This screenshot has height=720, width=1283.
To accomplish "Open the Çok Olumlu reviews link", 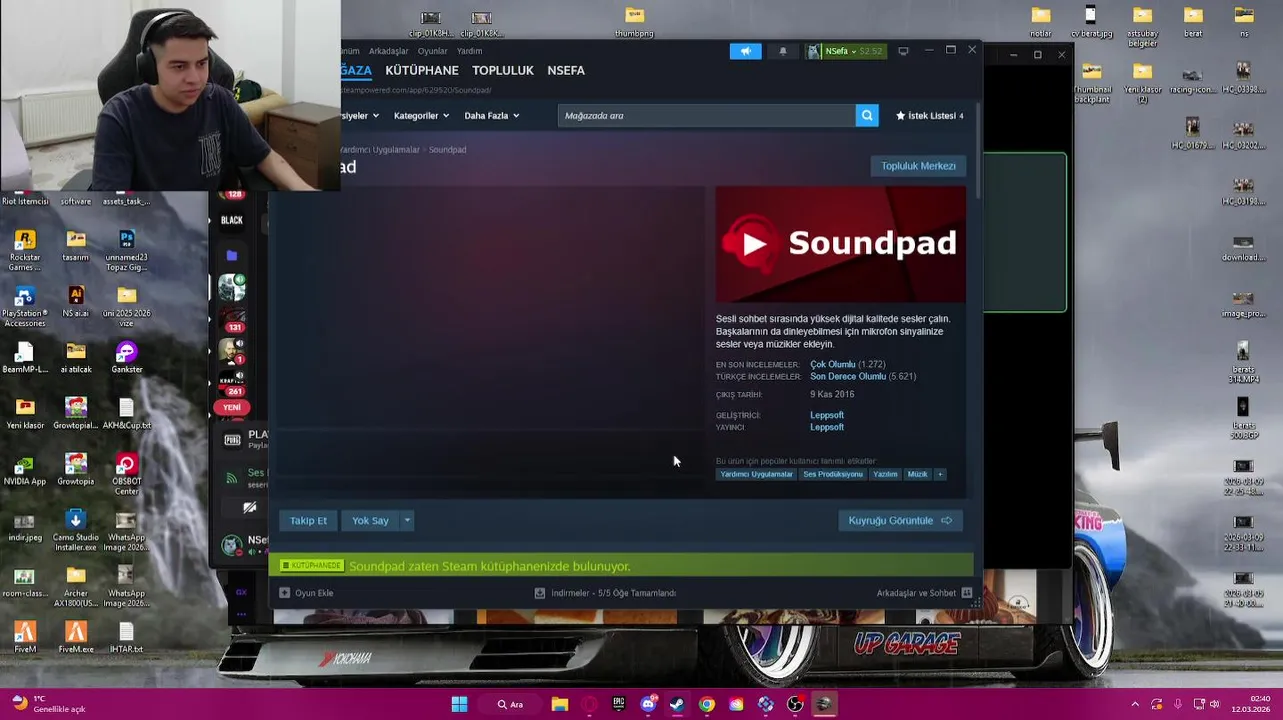I will 833,364.
